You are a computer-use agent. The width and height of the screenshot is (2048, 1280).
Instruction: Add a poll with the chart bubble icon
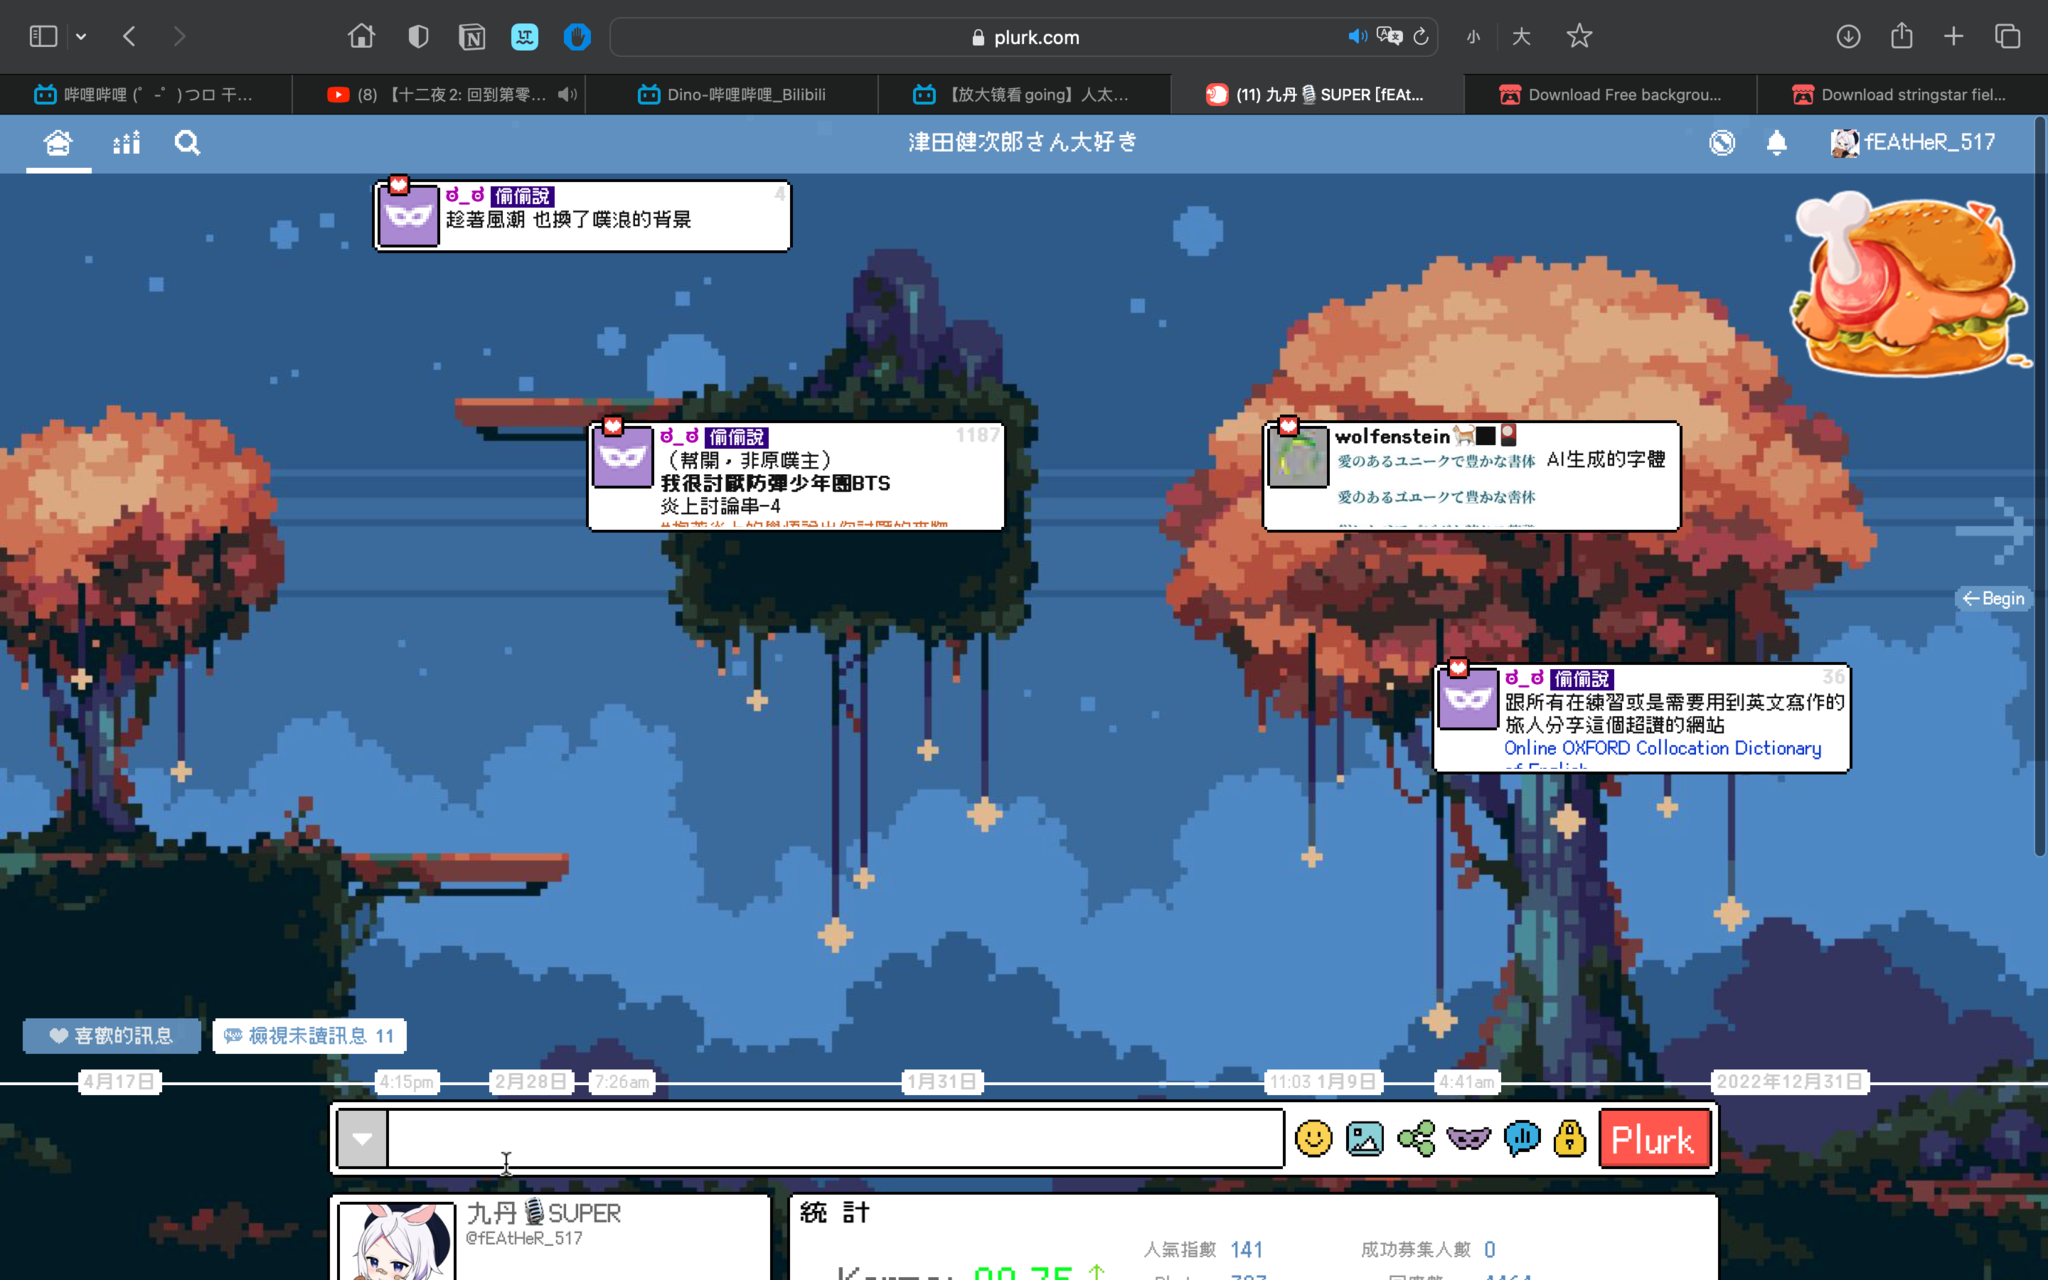coord(1521,1138)
